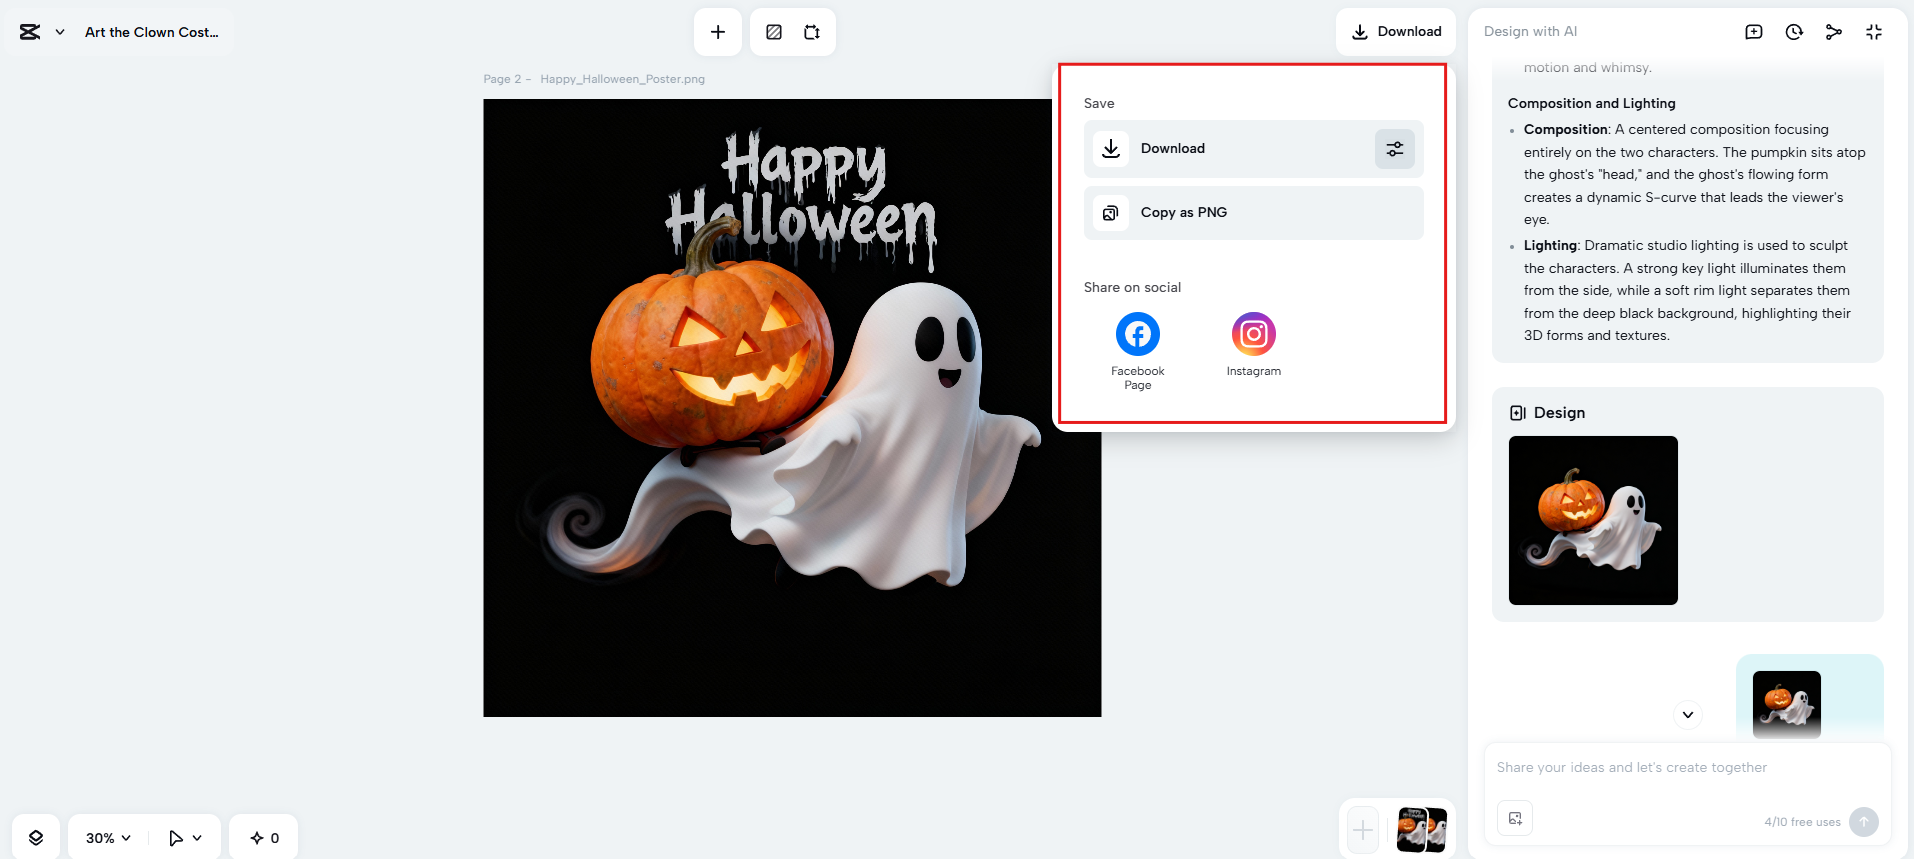Screen dimensions: 1914x859
Task: Open the pointer tool dropdown
Action: pos(185,838)
